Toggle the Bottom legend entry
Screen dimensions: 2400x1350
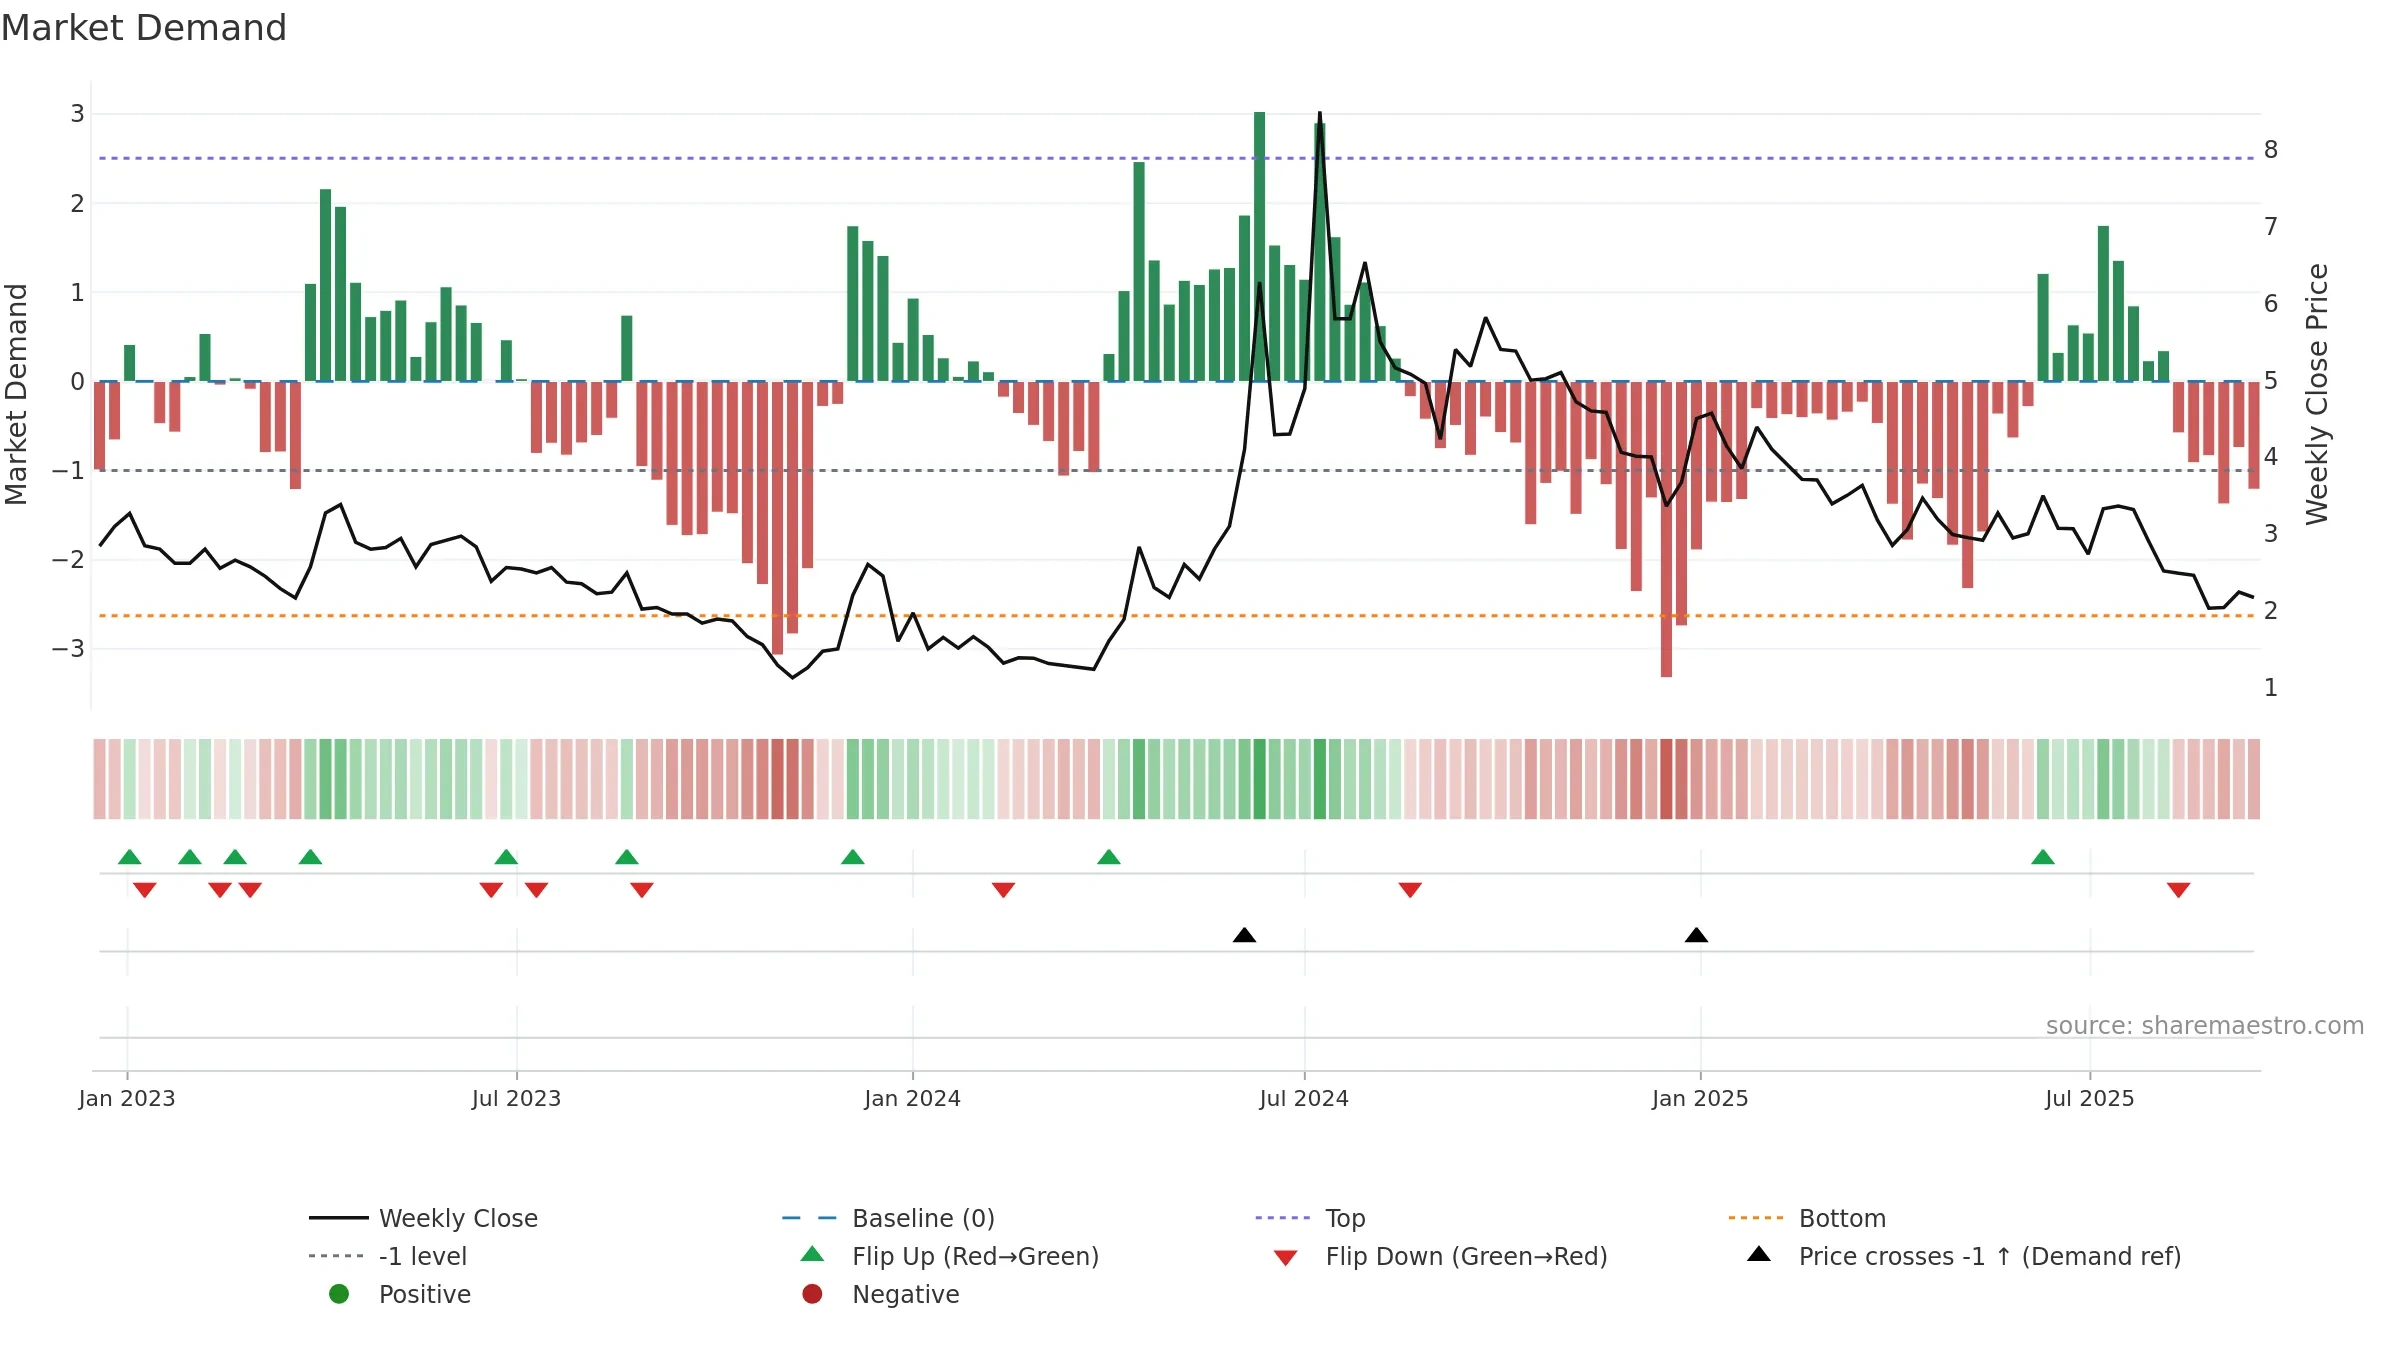(x=1807, y=1218)
